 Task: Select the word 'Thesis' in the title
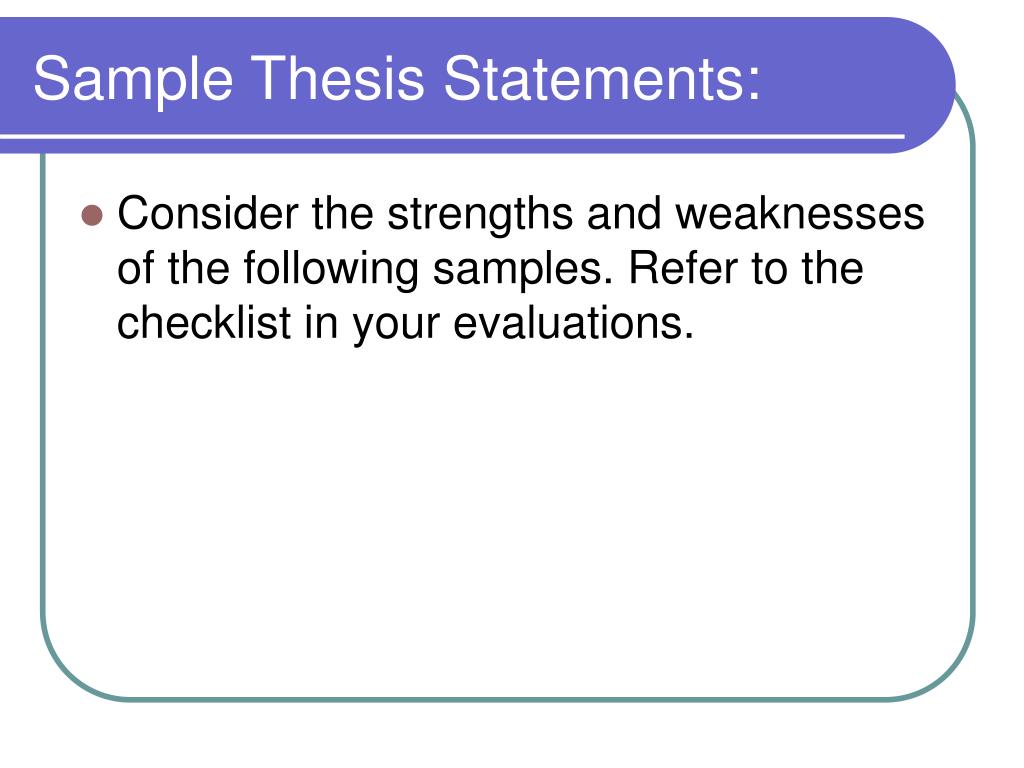[x=337, y=78]
